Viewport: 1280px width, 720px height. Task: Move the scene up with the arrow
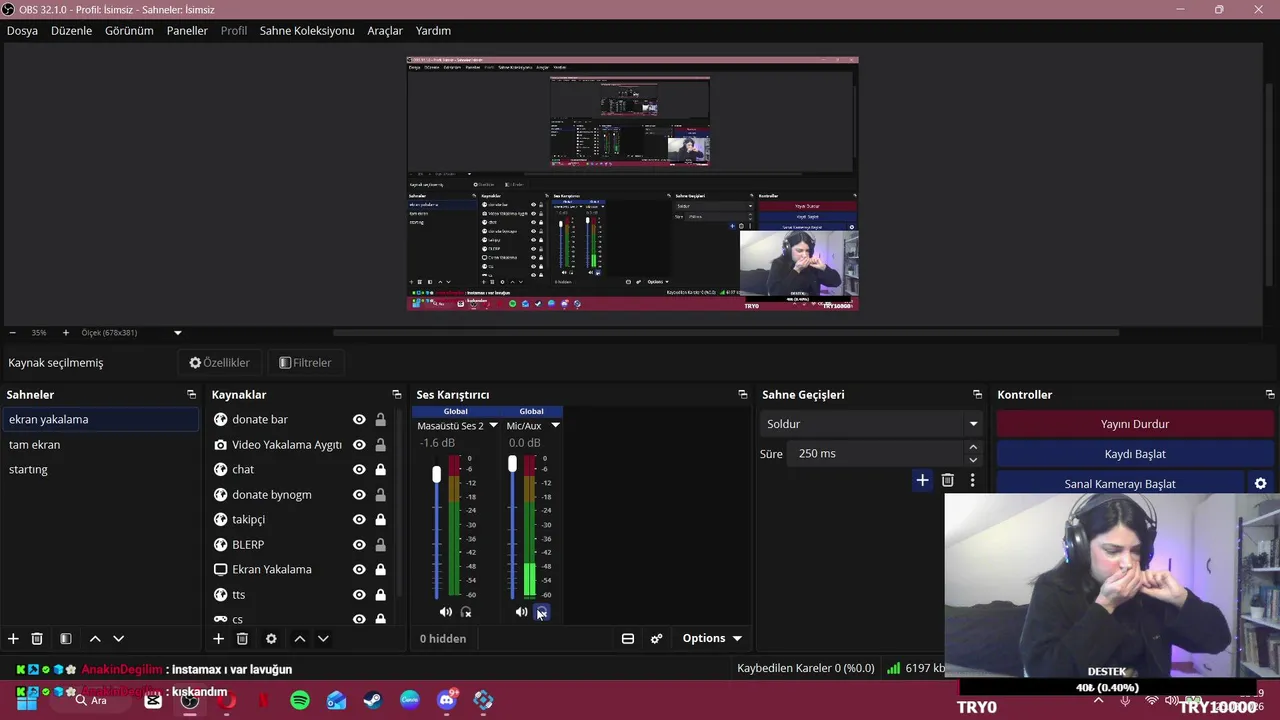pyautogui.click(x=95, y=638)
